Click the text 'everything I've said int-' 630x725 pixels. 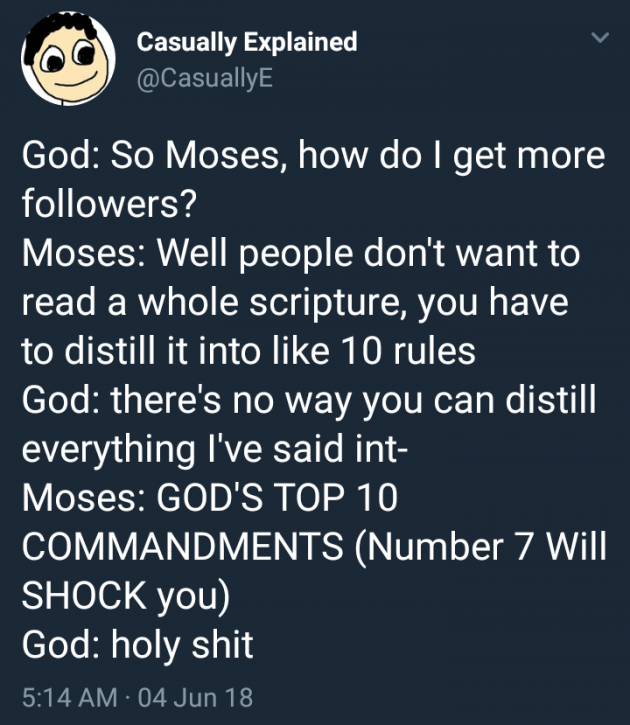pyautogui.click(x=213, y=449)
